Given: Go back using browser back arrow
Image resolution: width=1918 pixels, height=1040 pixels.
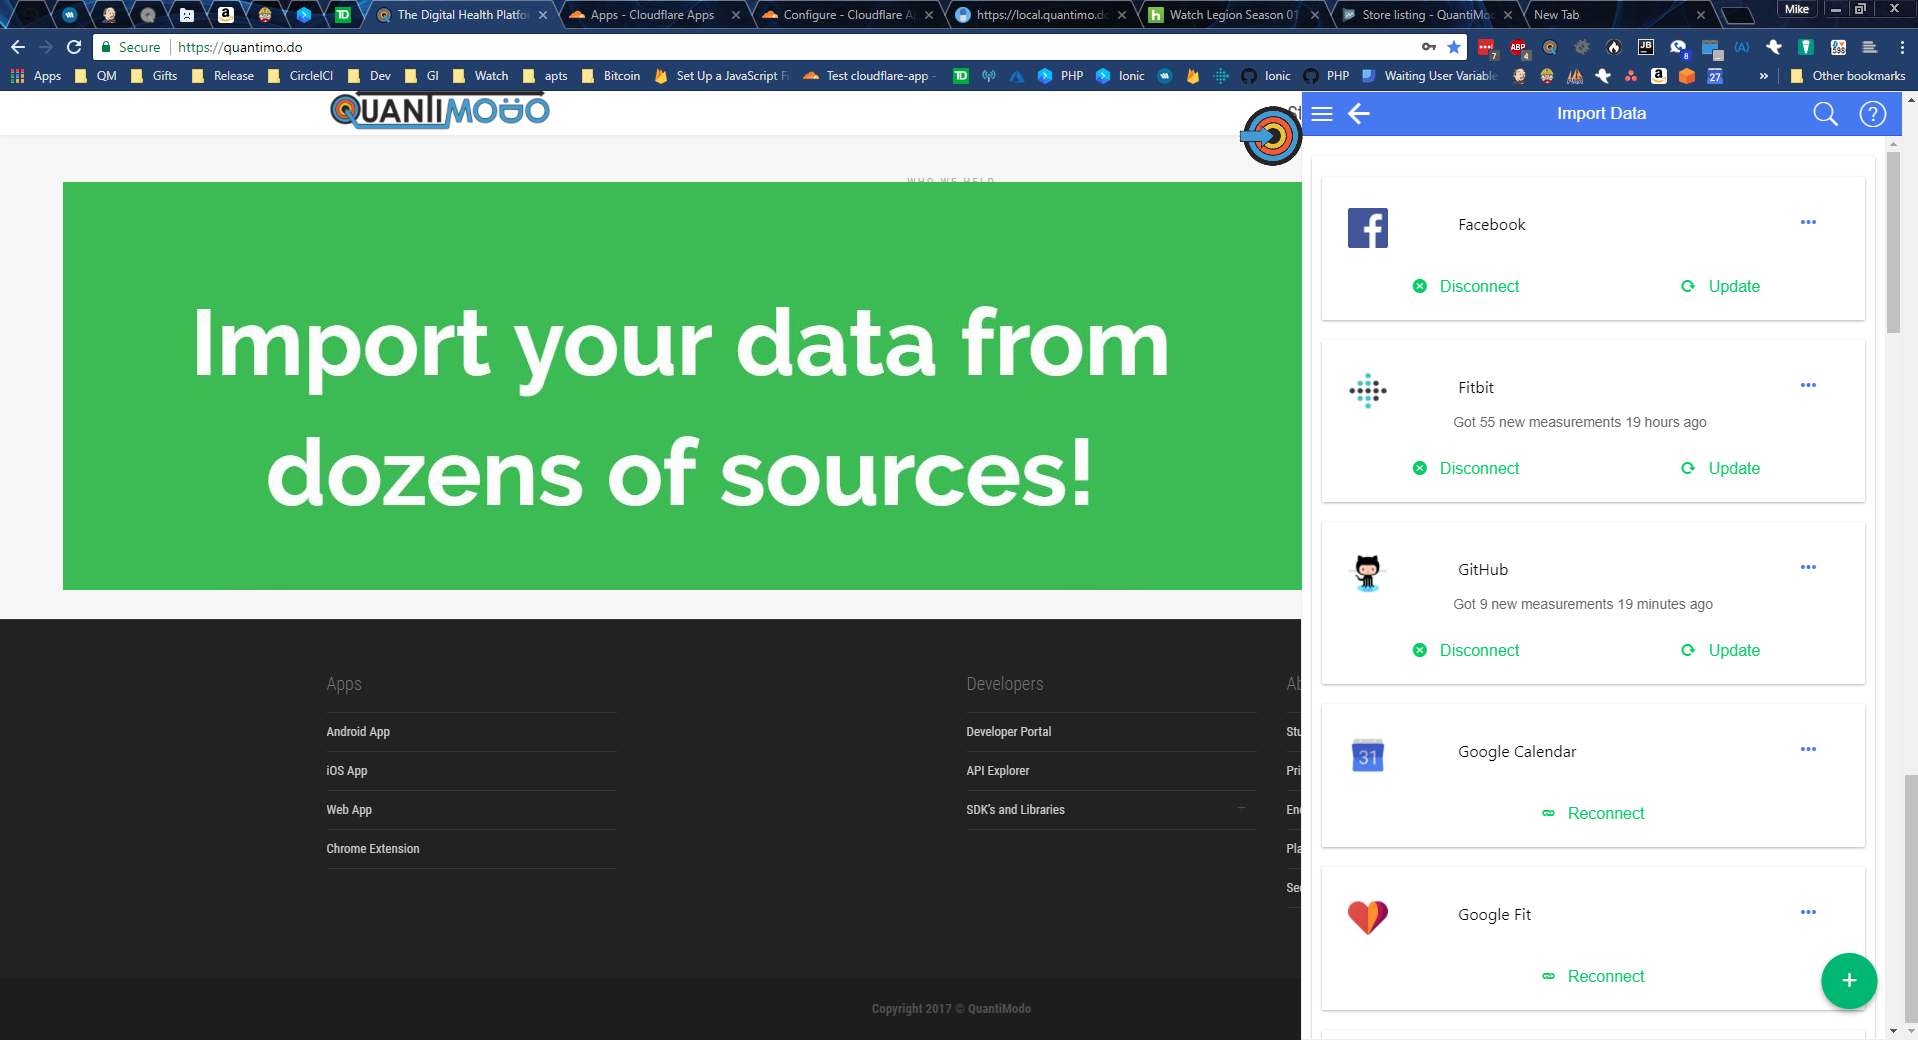Looking at the screenshot, I should (18, 47).
